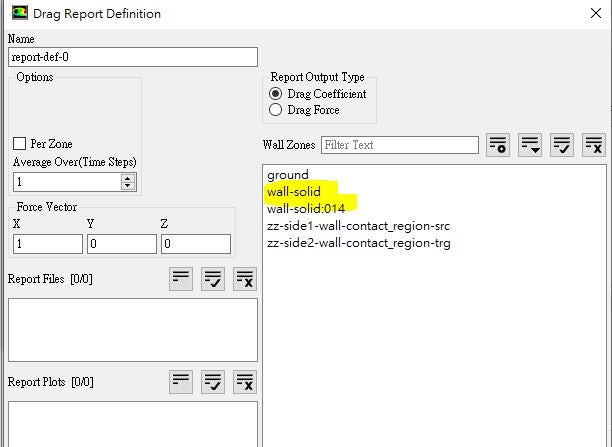Click Select All Shown icon for Report Files

213,279
